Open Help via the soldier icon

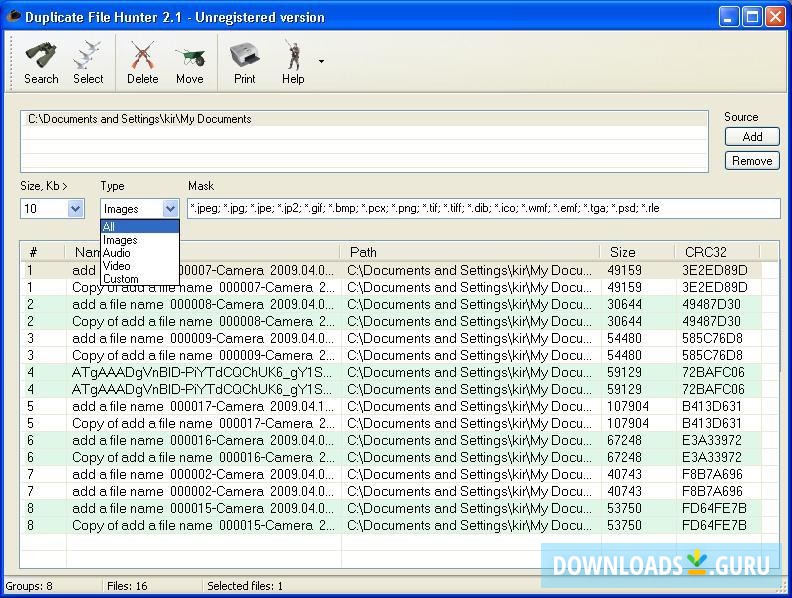point(293,56)
